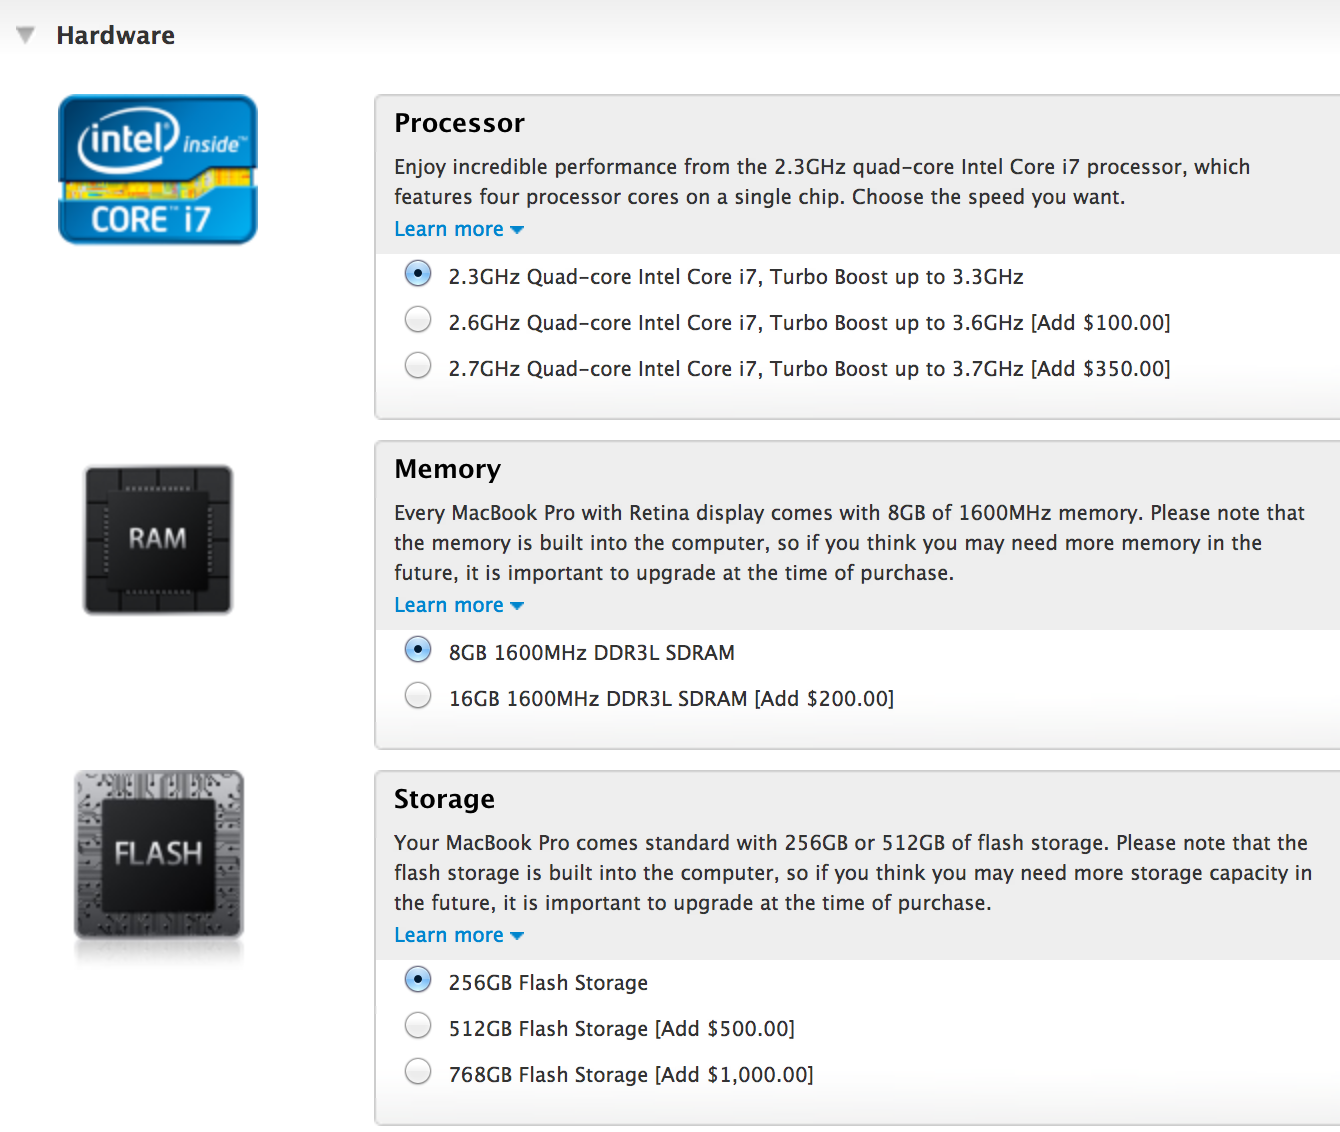This screenshot has width=1340, height=1132.
Task: Select the 2.7GHz processor upgrade for $350
Action: [x=417, y=365]
